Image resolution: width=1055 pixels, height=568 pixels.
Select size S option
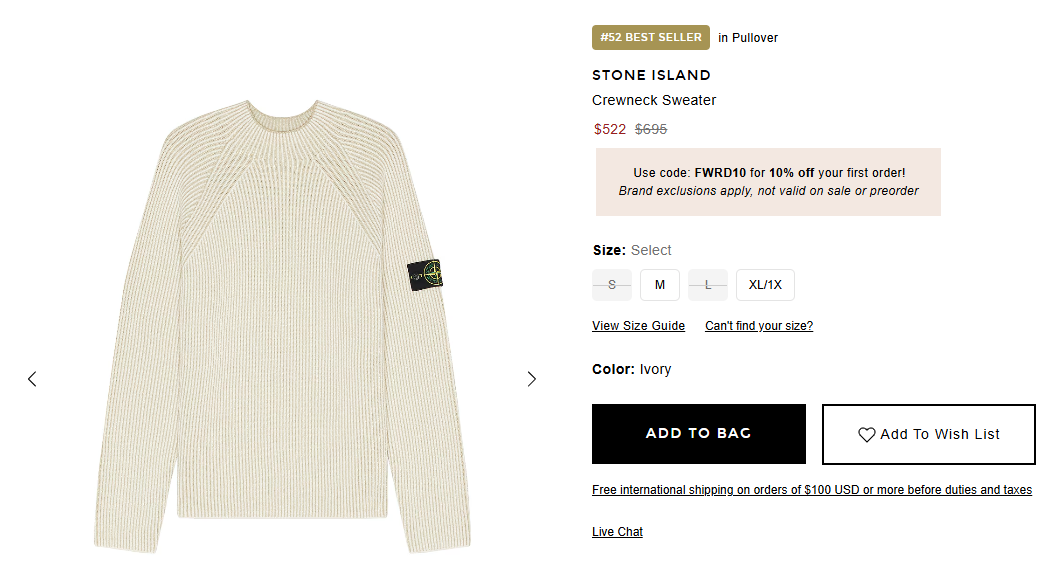(612, 285)
